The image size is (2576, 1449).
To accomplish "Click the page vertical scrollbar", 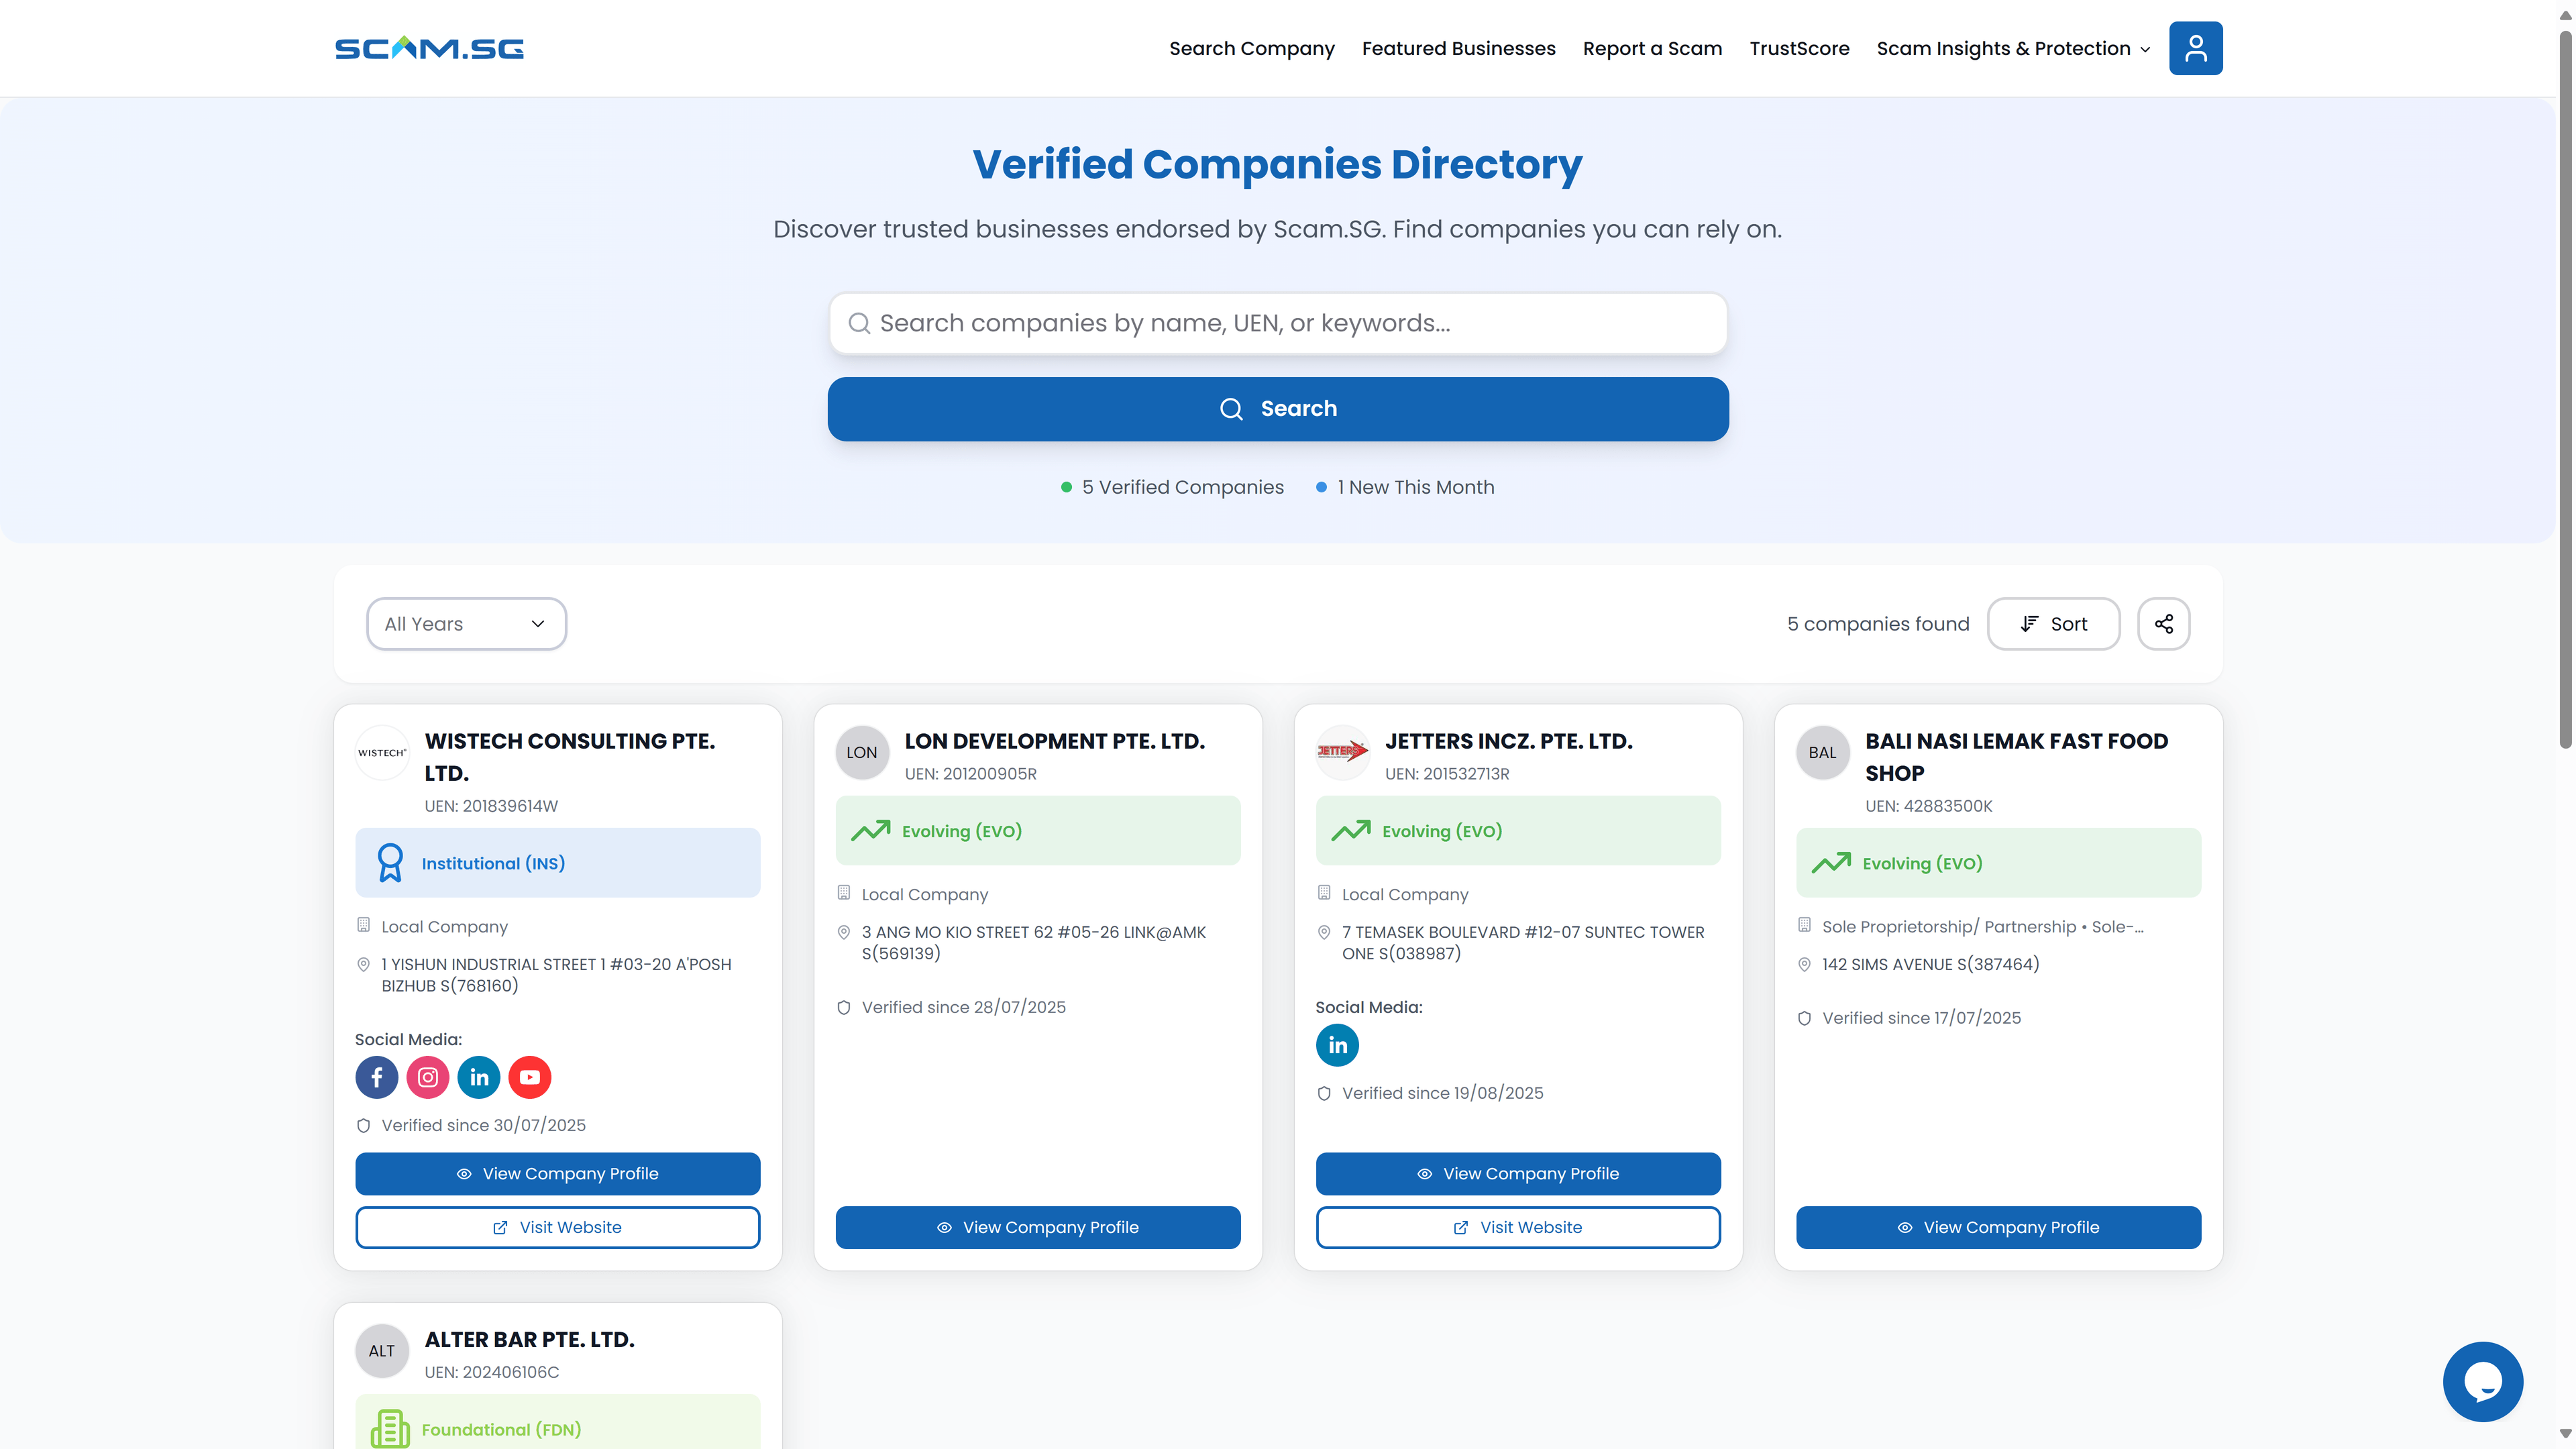I will point(2565,390).
